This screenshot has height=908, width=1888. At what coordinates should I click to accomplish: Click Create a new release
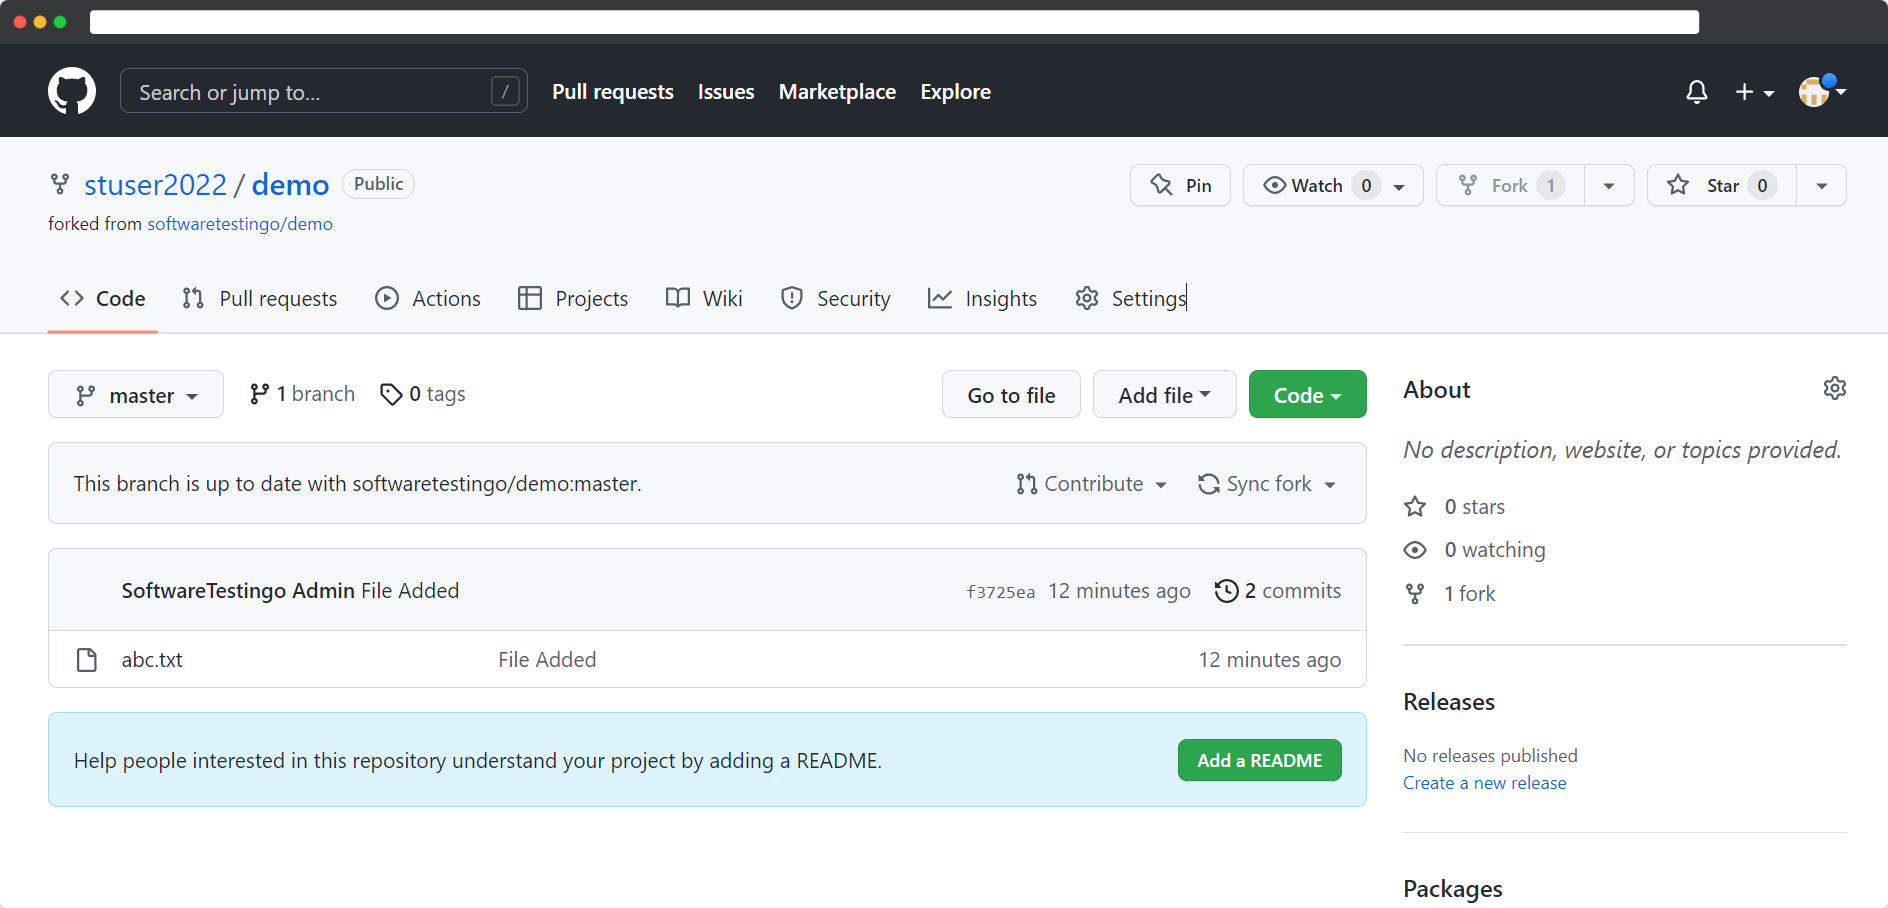(1484, 783)
